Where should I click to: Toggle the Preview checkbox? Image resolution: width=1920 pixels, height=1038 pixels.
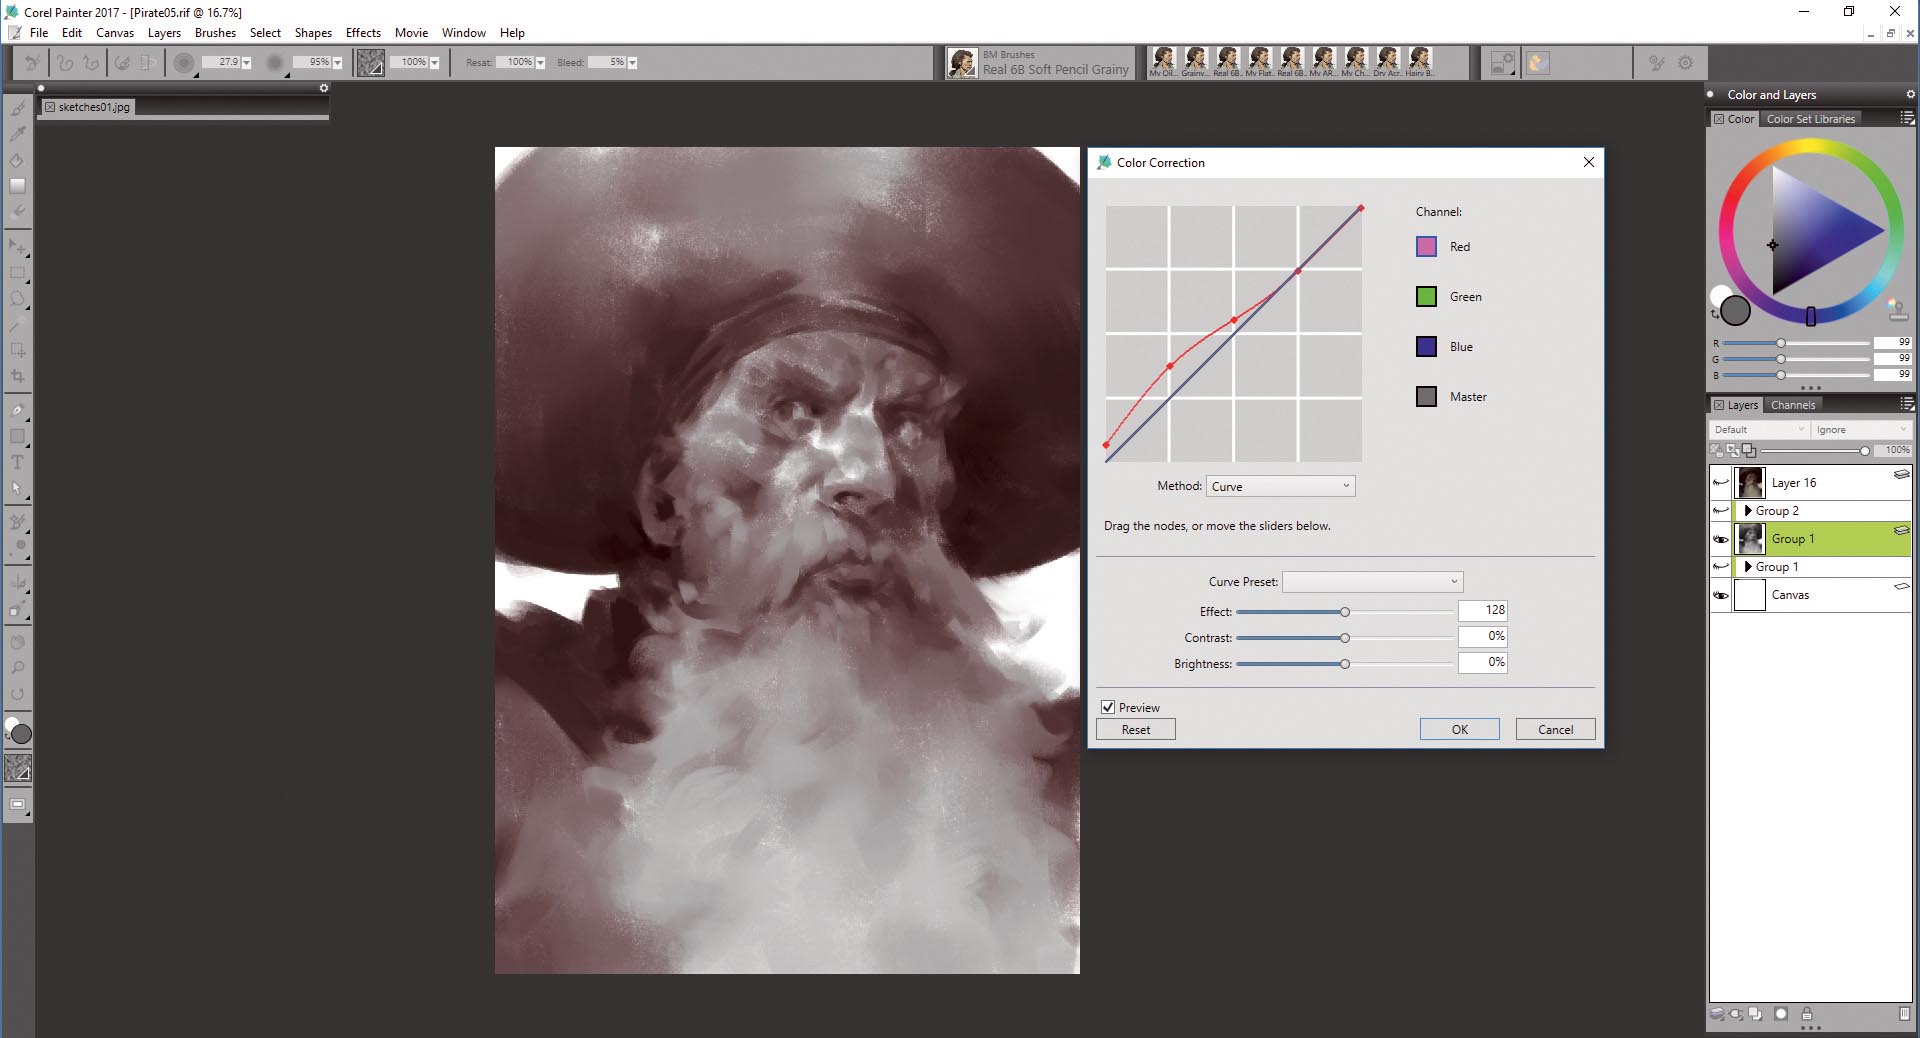(x=1108, y=707)
